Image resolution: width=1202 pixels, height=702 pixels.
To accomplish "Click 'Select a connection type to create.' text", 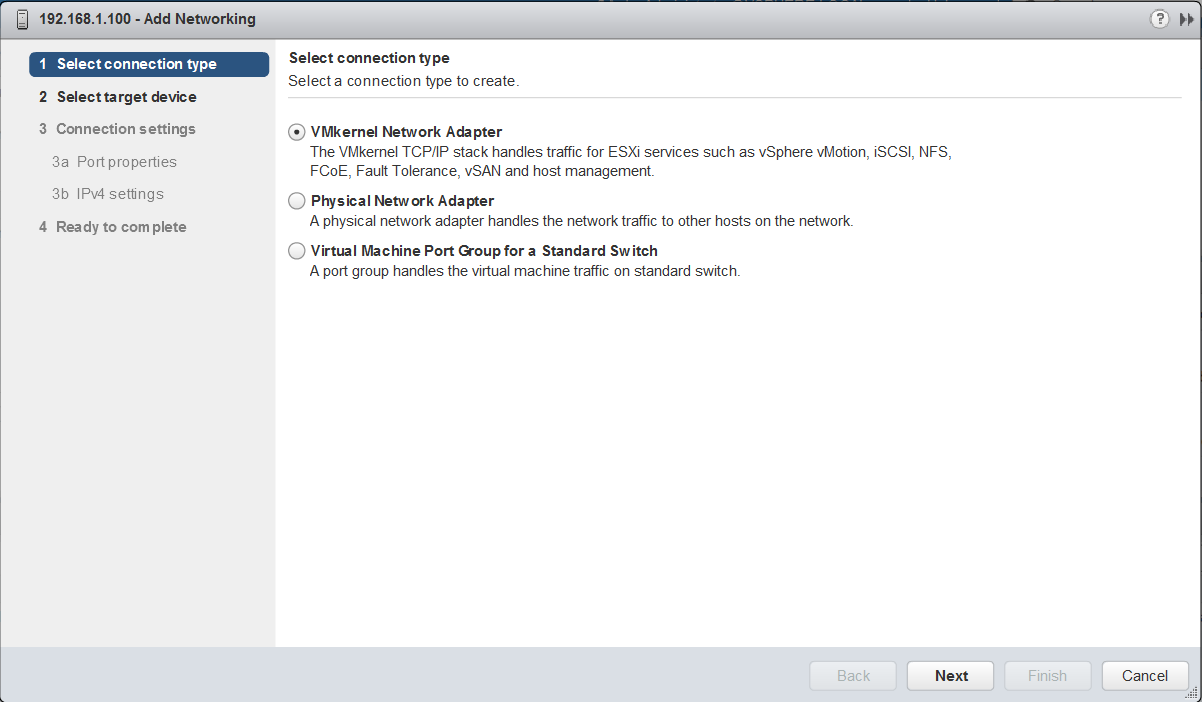I will [404, 81].
